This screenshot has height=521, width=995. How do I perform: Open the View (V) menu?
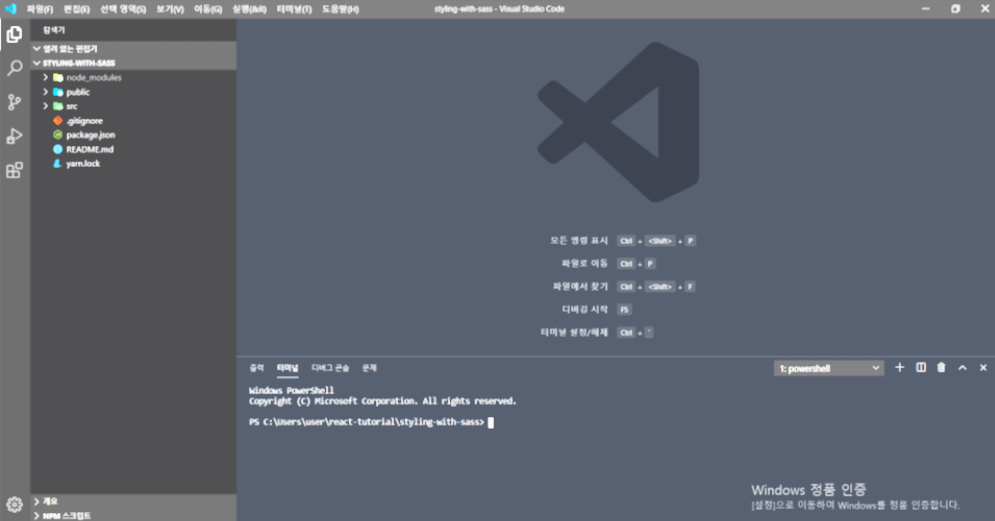click(169, 9)
